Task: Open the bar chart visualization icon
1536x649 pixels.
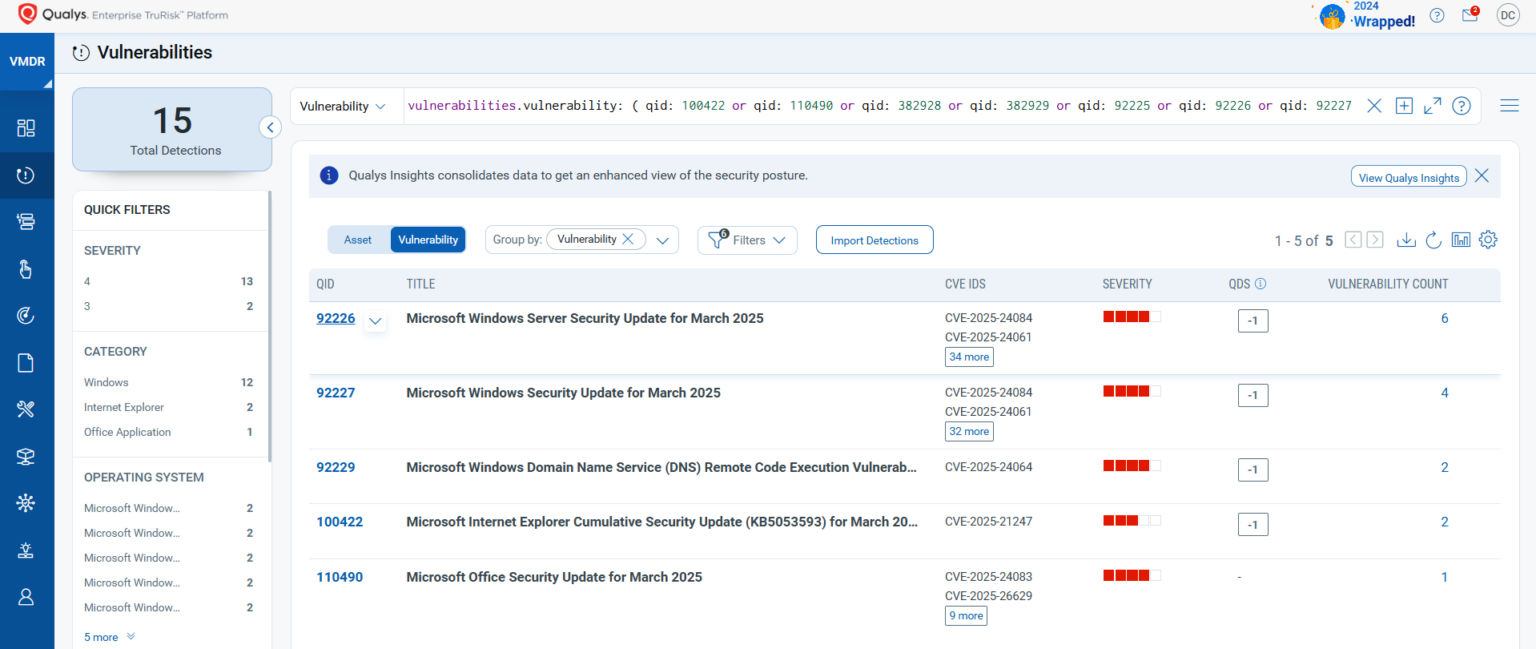Action: tap(1461, 240)
